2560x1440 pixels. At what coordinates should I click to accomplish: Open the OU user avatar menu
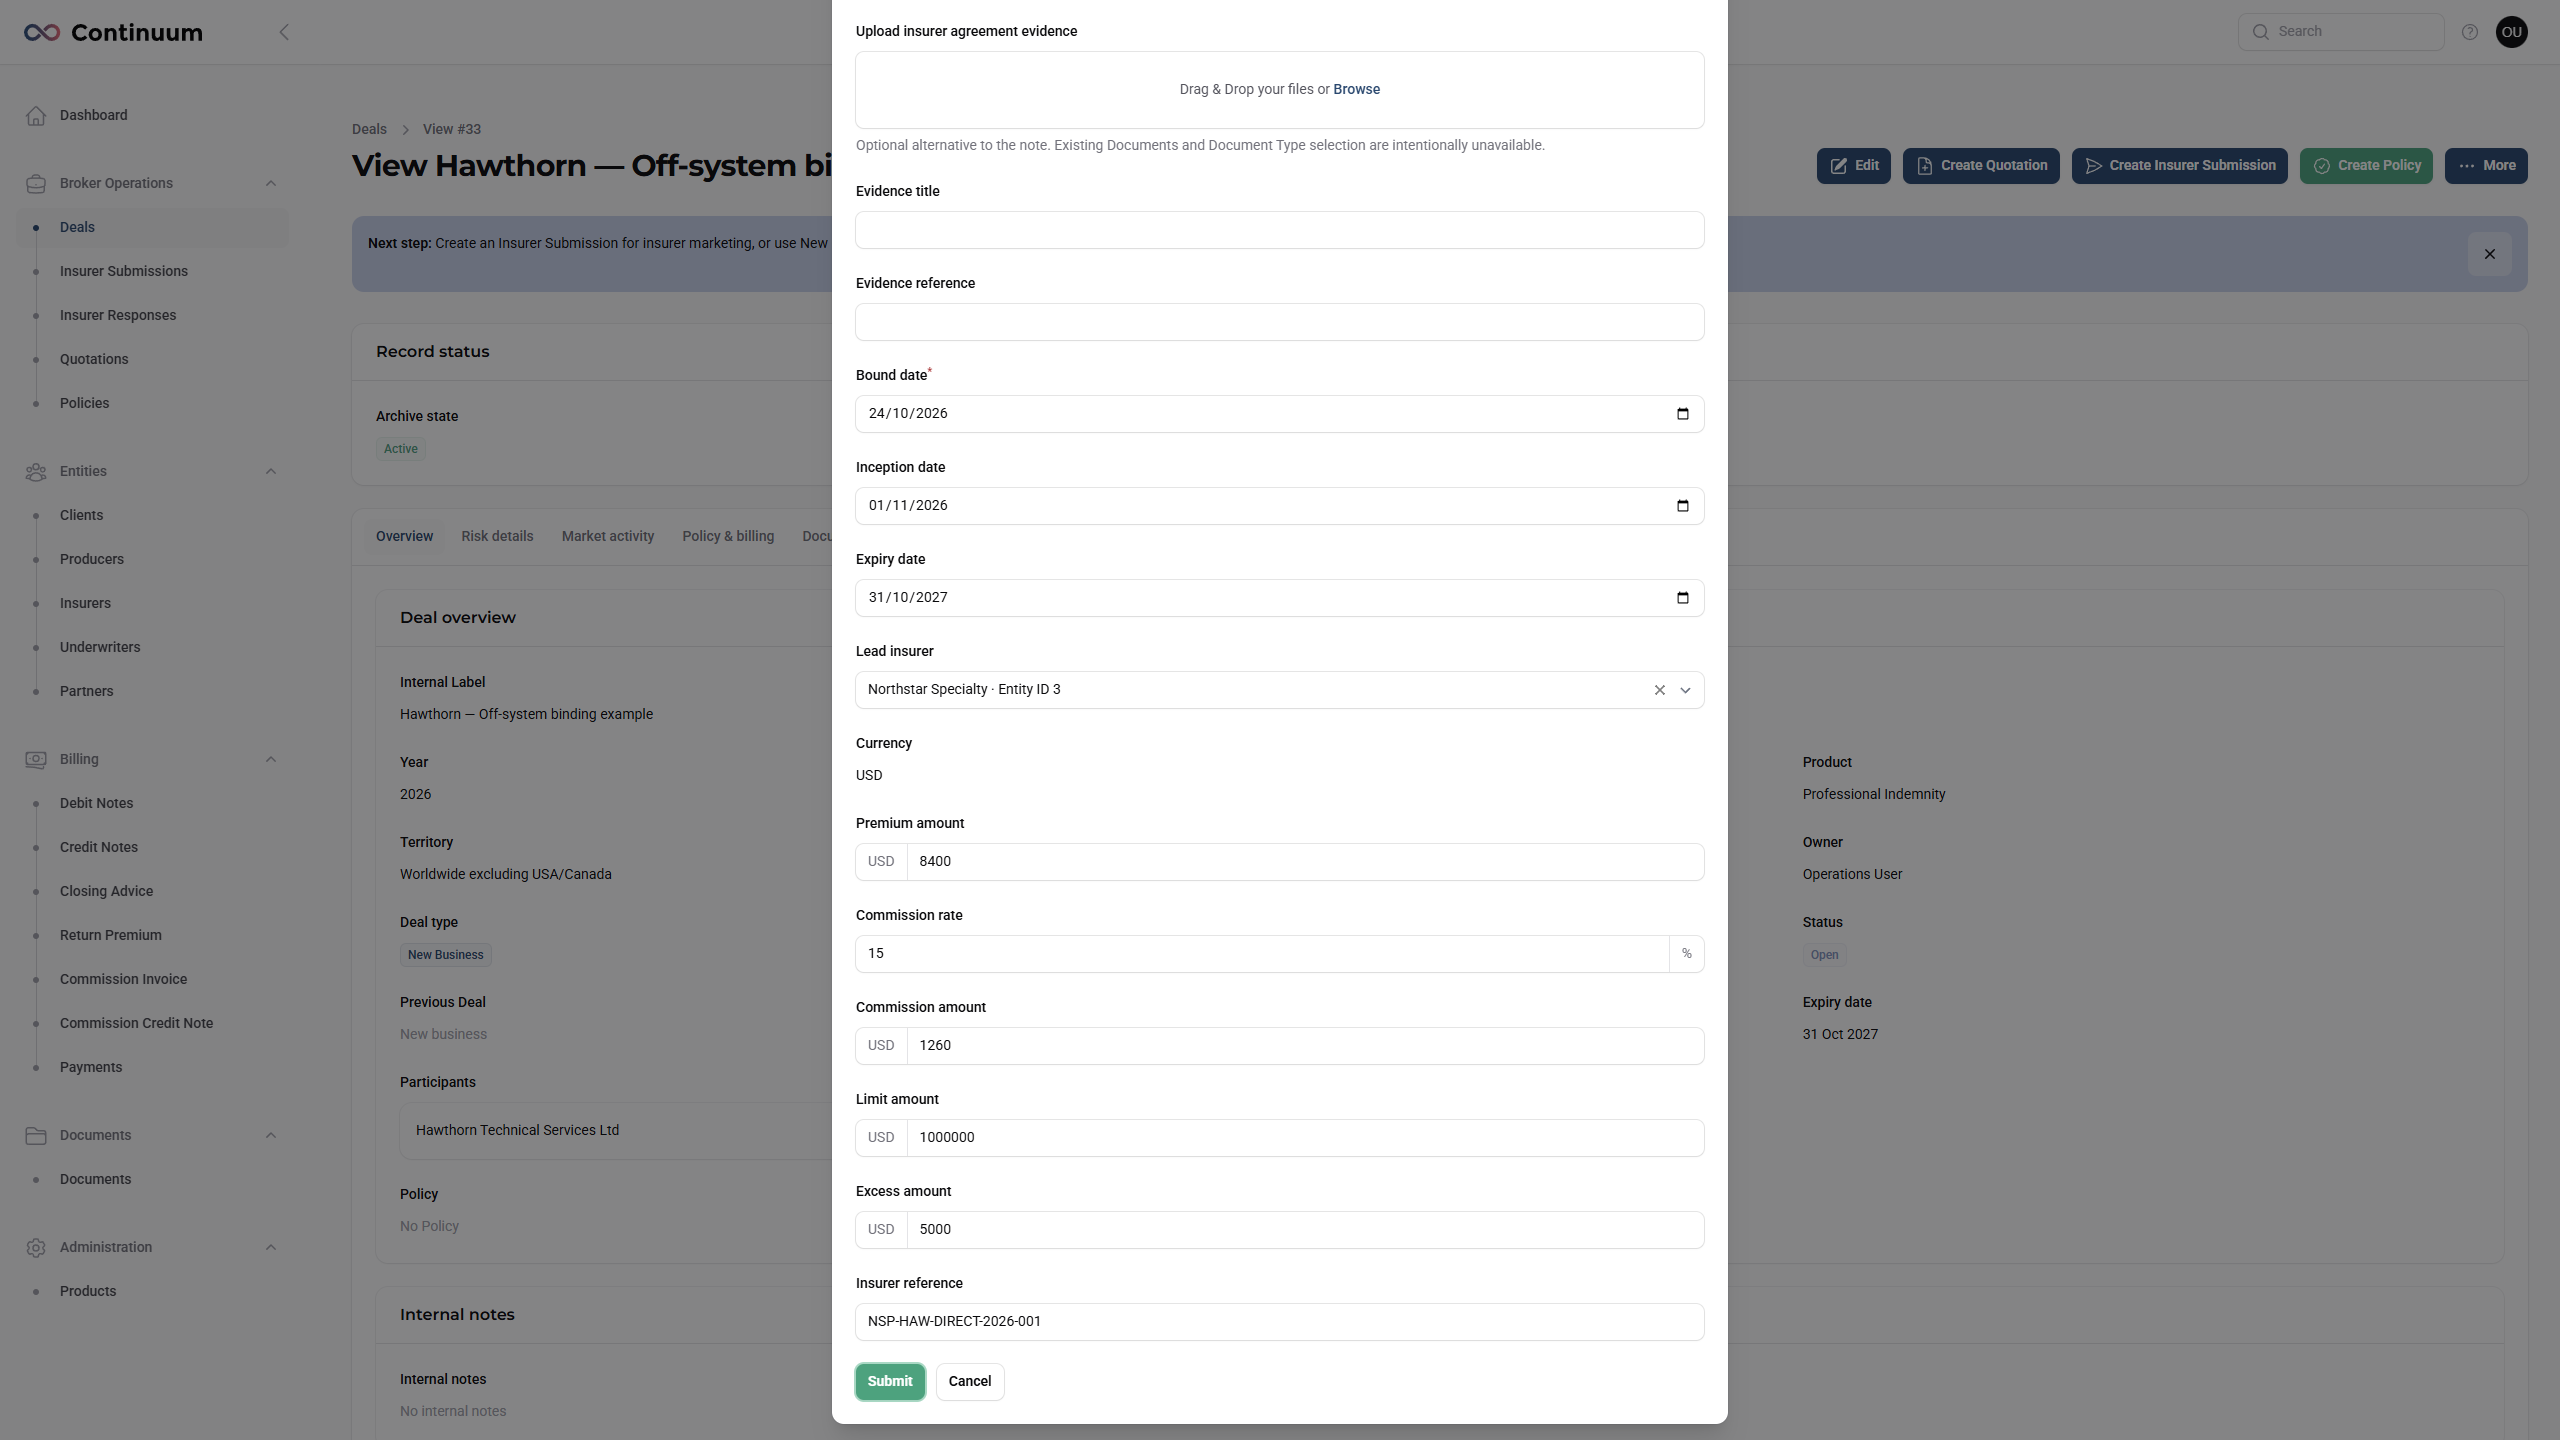tap(2512, 32)
